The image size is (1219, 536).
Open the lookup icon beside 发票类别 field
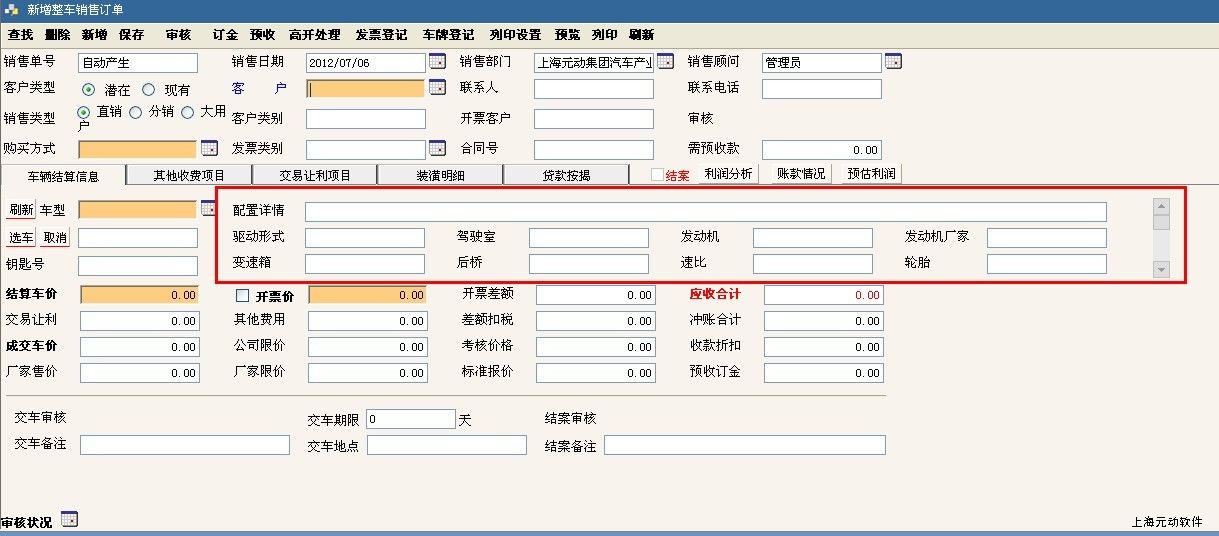tap(437, 149)
